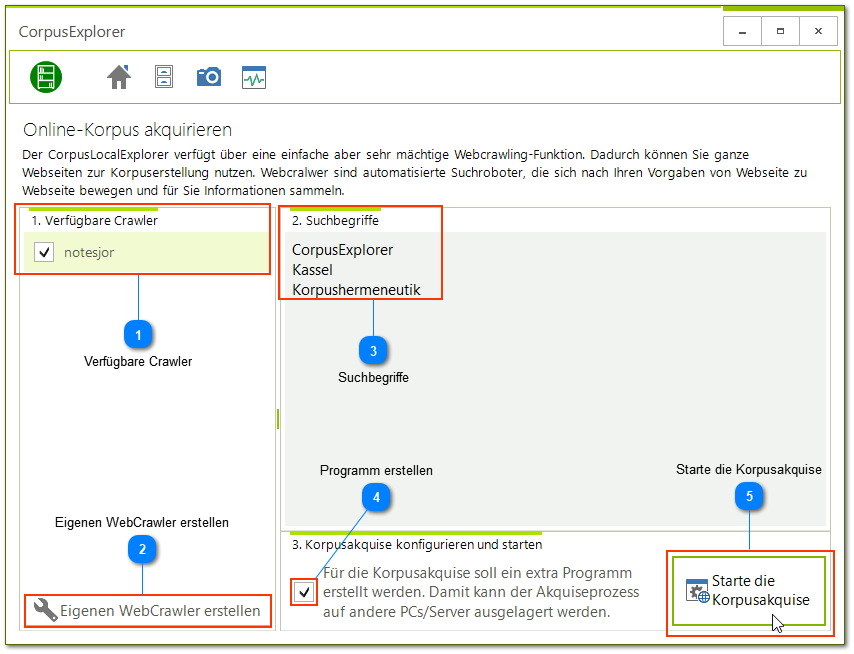Click inside the Suchbegriffe text area
The width and height of the screenshot is (854, 654).
point(555,379)
